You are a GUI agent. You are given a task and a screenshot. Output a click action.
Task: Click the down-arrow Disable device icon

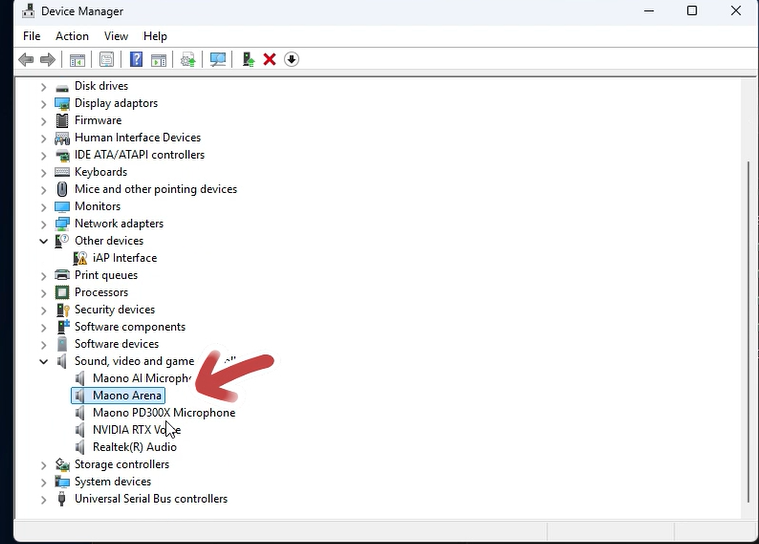coord(291,60)
